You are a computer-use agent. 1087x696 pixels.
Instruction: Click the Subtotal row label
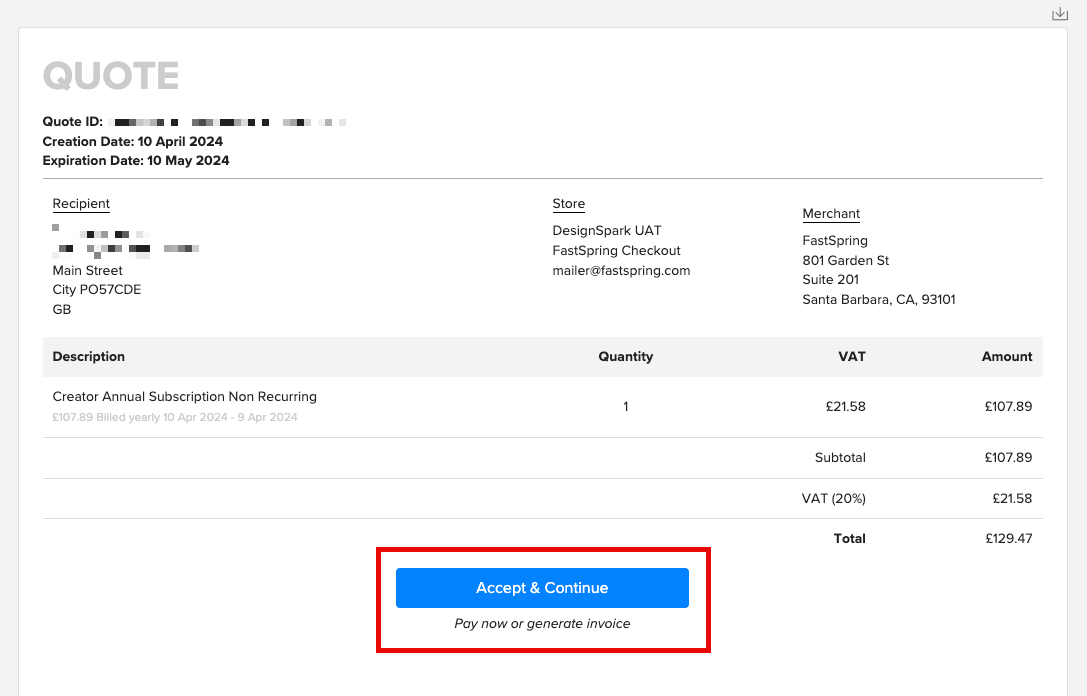[x=840, y=458]
